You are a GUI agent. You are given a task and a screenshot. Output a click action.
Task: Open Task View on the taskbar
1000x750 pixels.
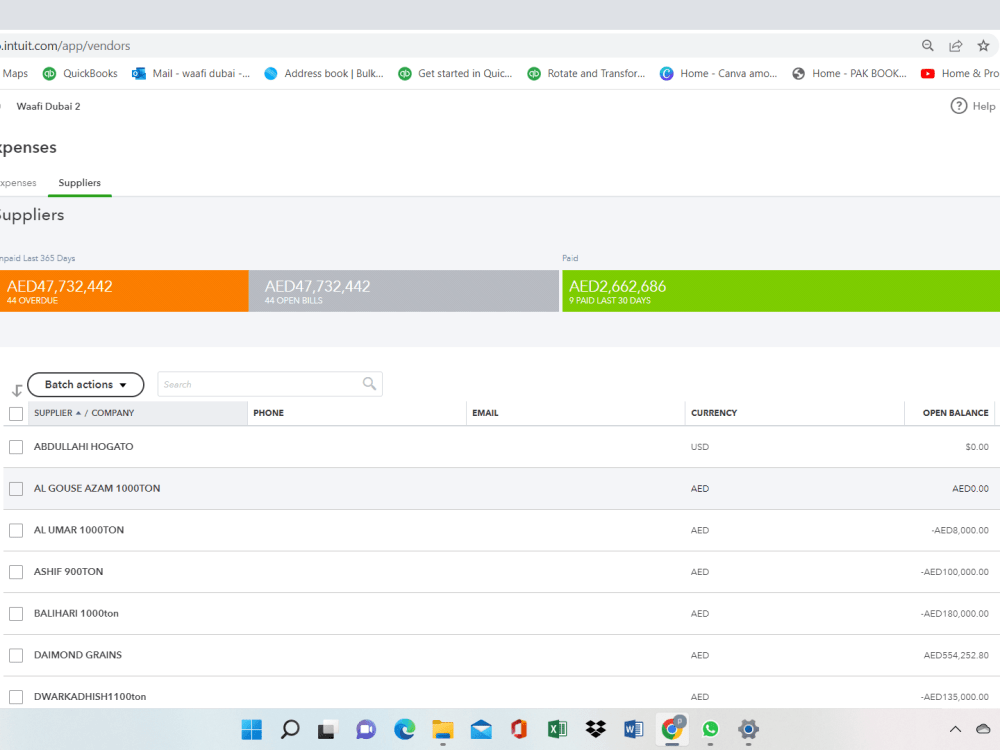pos(328,729)
